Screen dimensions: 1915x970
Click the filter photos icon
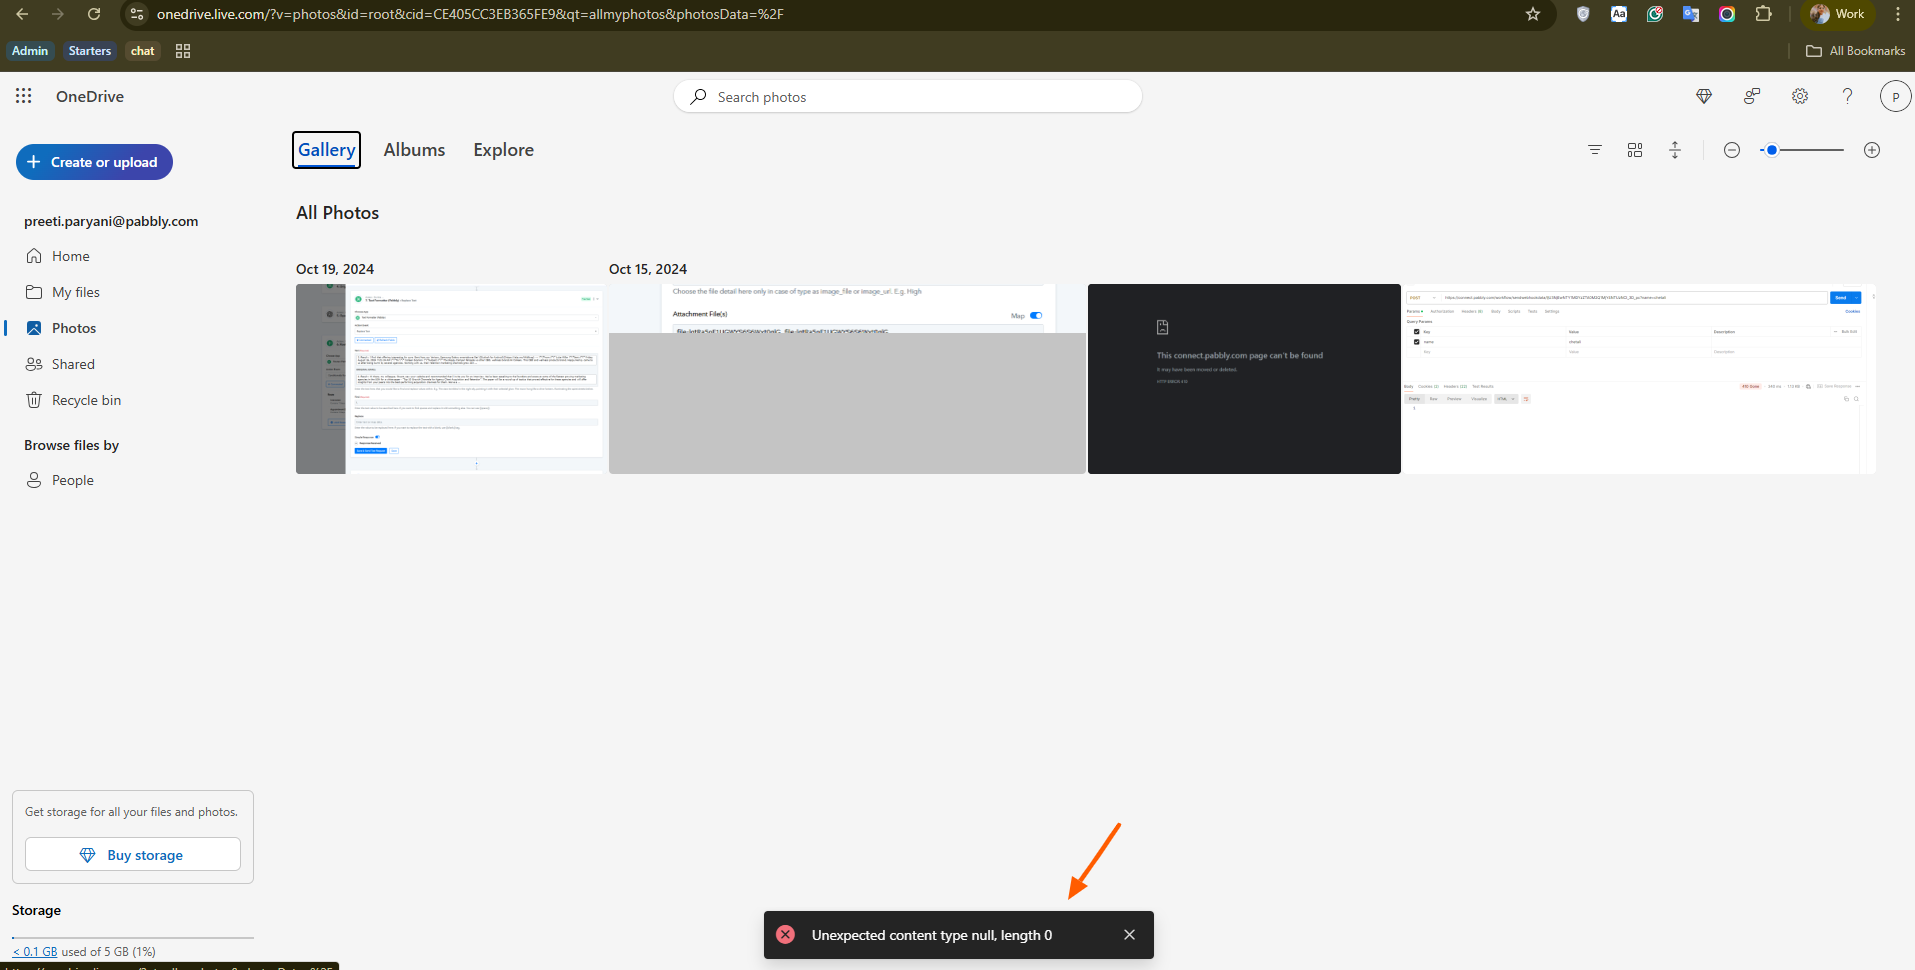tap(1595, 150)
